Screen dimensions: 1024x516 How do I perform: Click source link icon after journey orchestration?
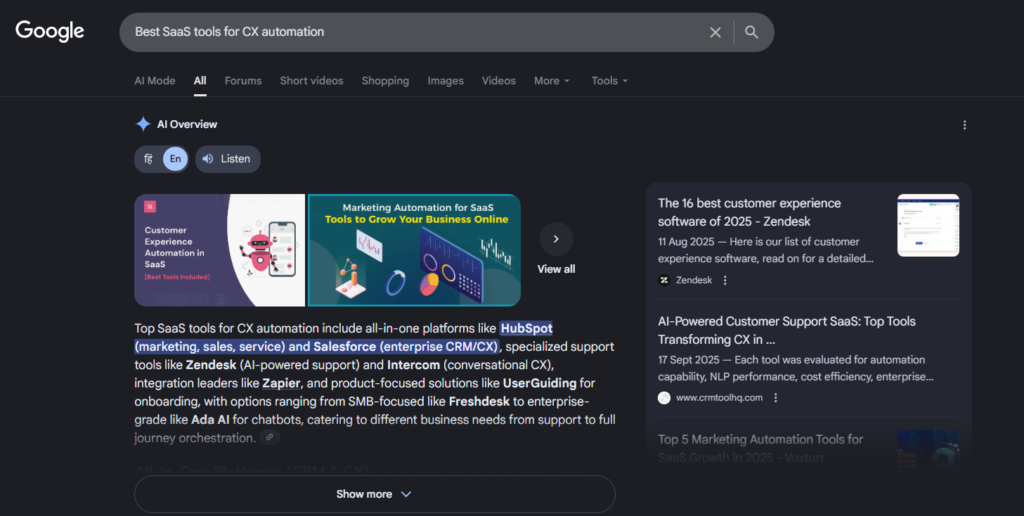(x=270, y=438)
